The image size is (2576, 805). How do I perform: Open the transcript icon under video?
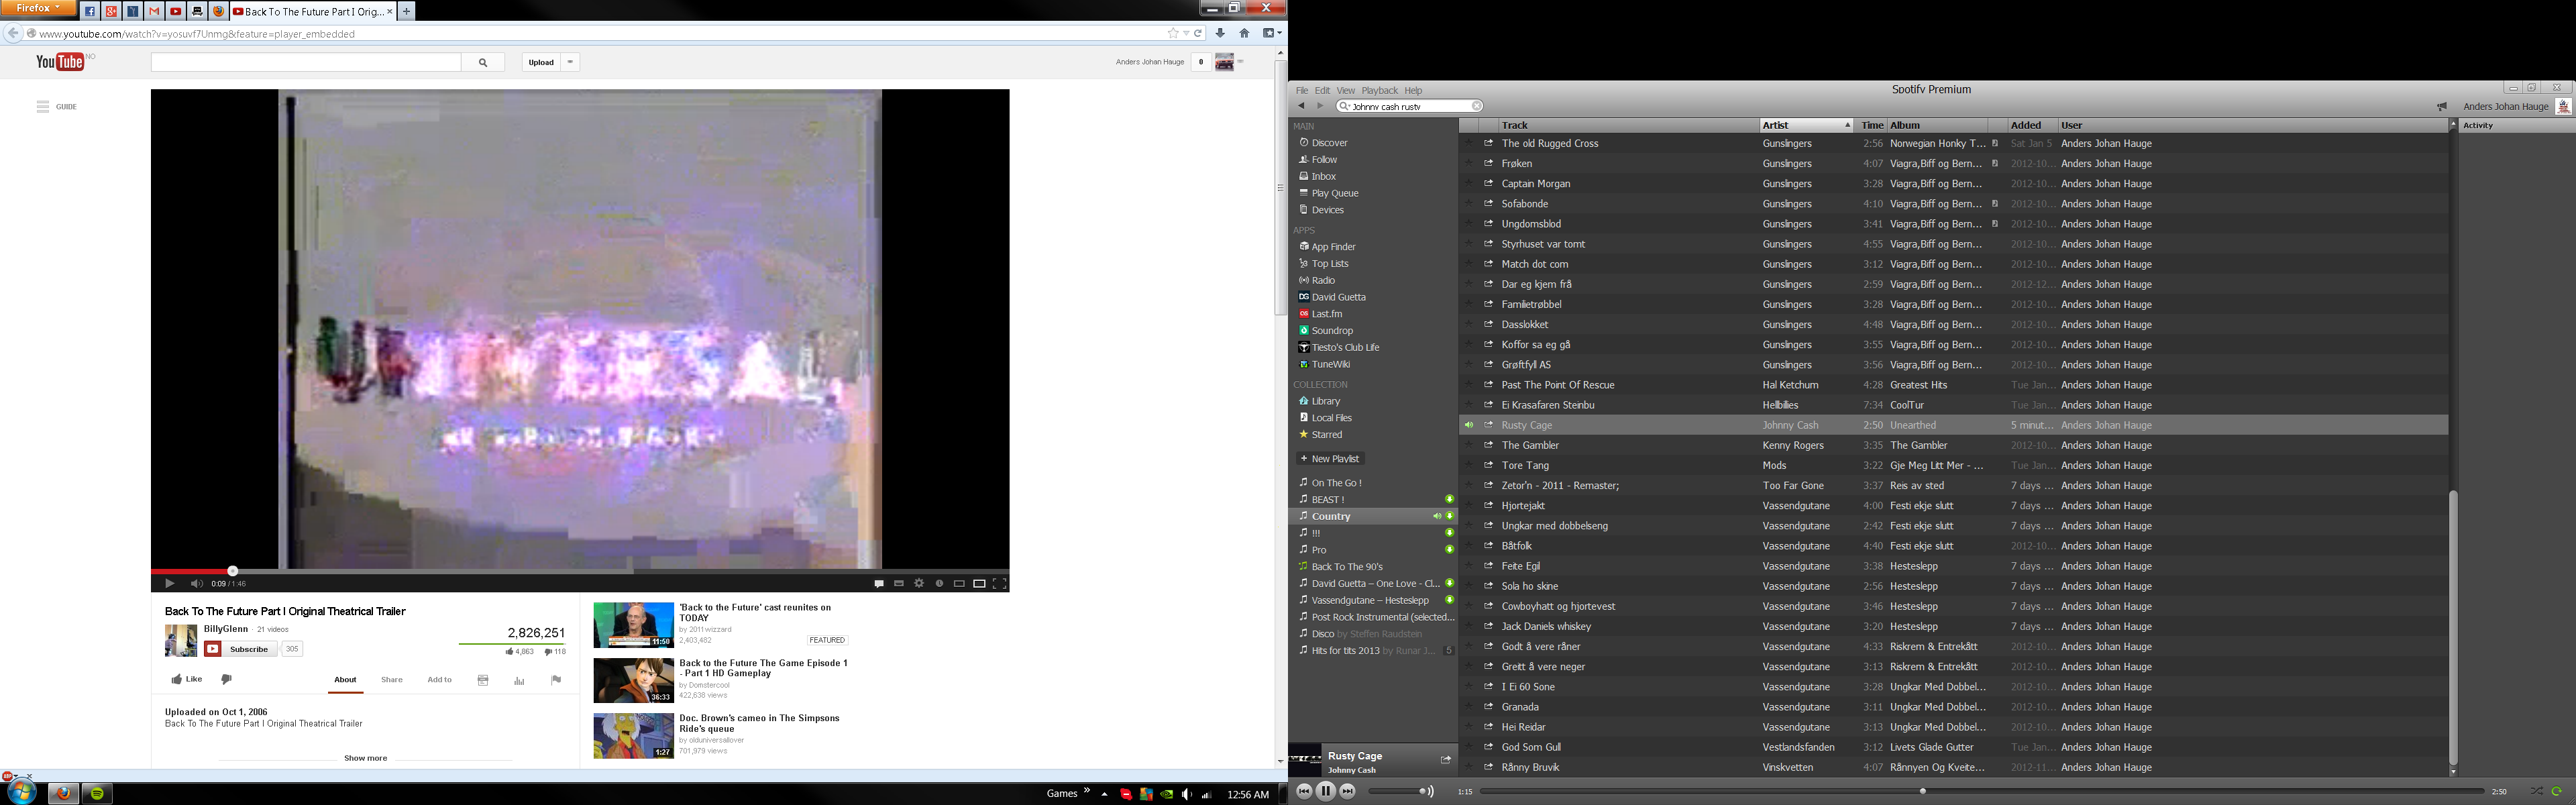point(483,680)
